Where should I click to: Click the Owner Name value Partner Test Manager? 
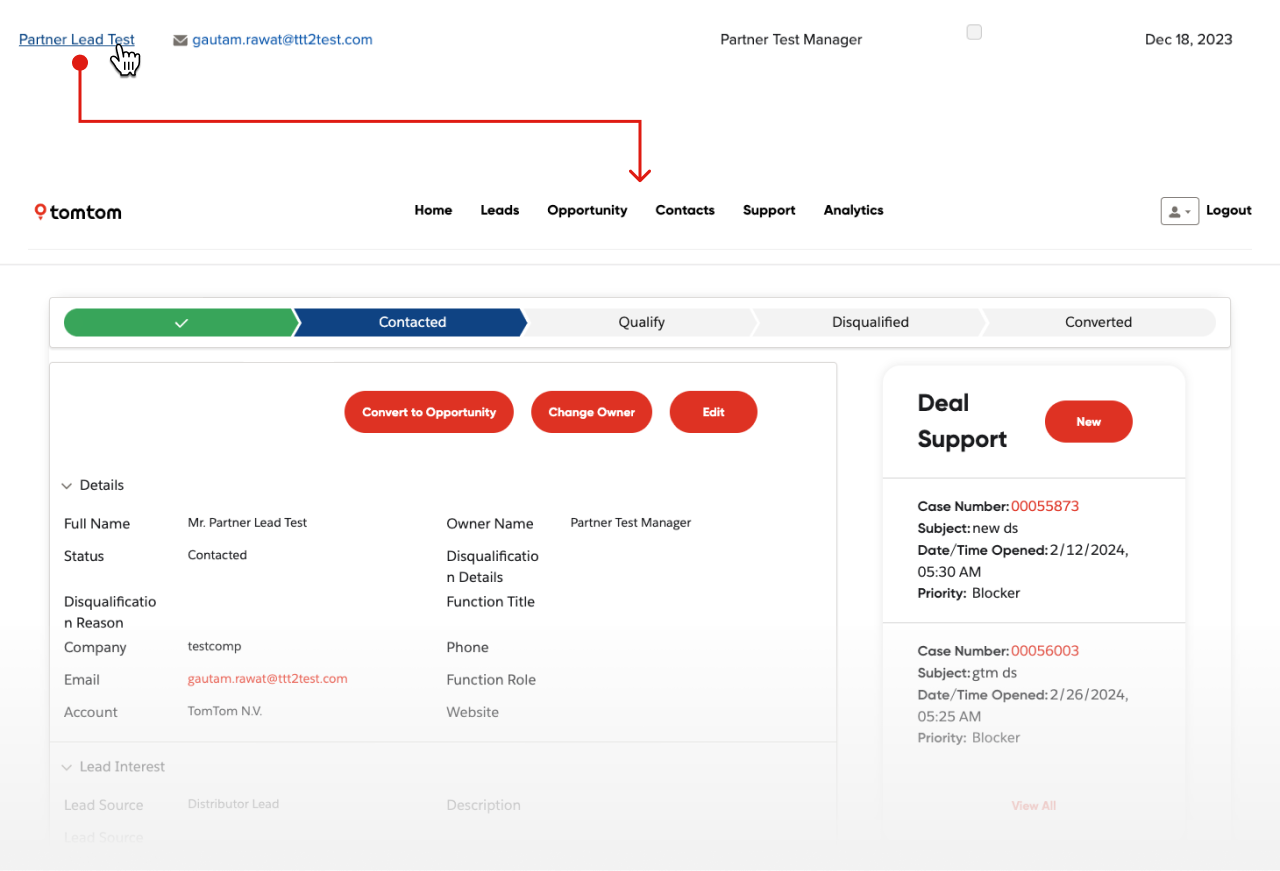point(630,523)
